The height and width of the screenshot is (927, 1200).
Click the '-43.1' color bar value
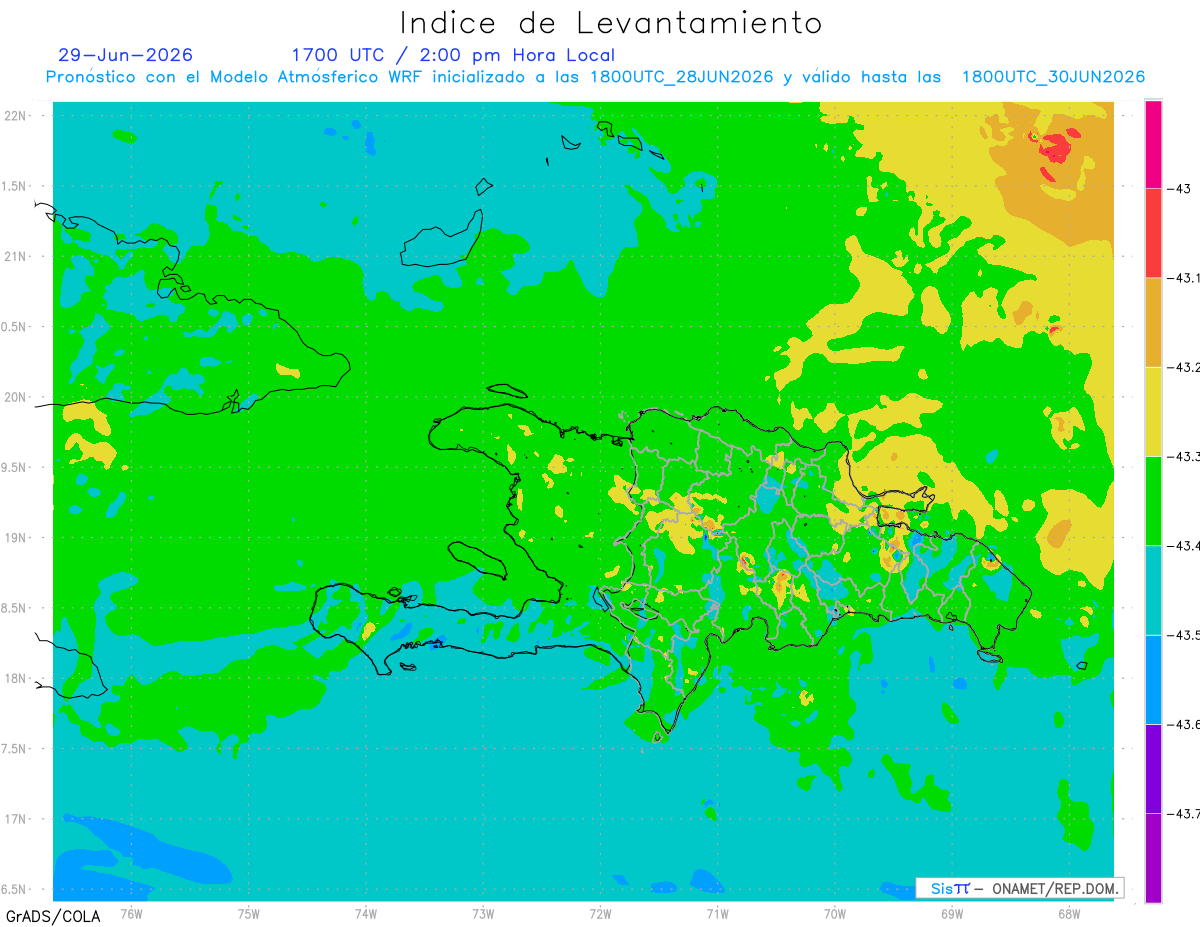coord(1184,278)
